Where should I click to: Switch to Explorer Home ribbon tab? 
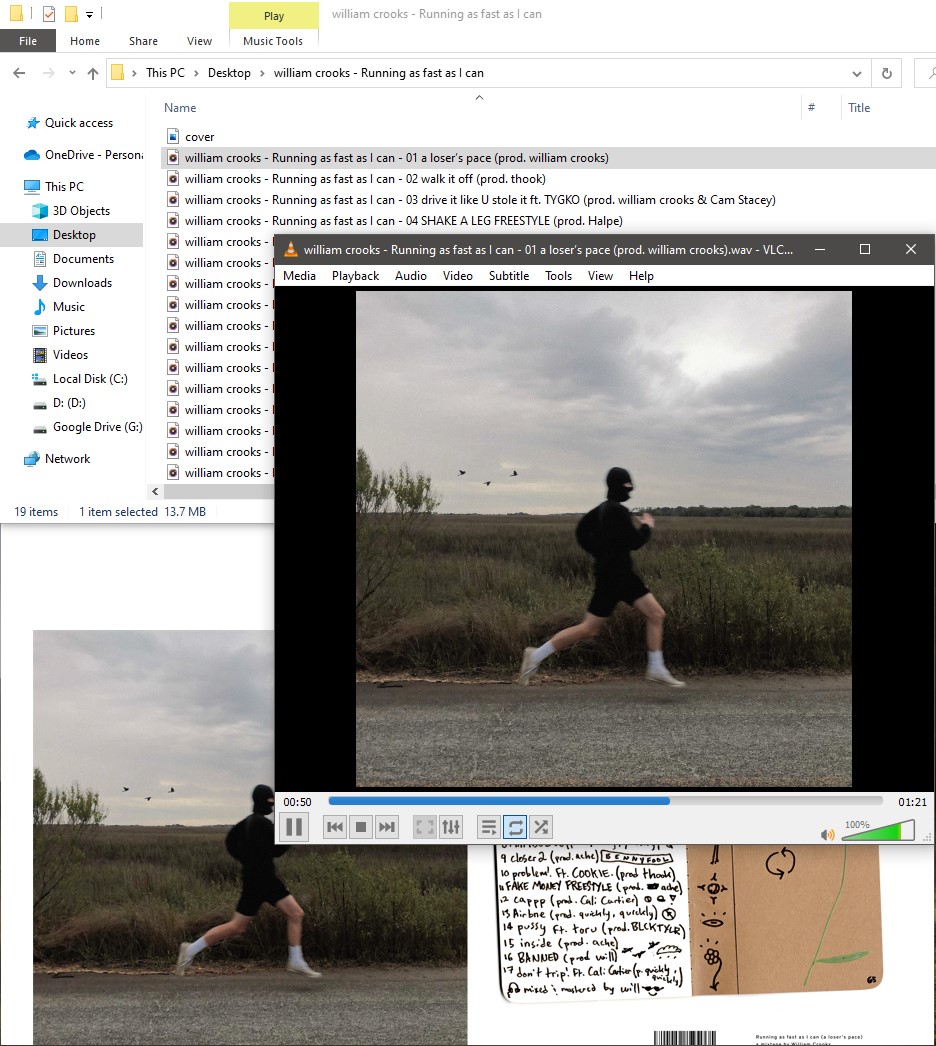pyautogui.click(x=85, y=41)
